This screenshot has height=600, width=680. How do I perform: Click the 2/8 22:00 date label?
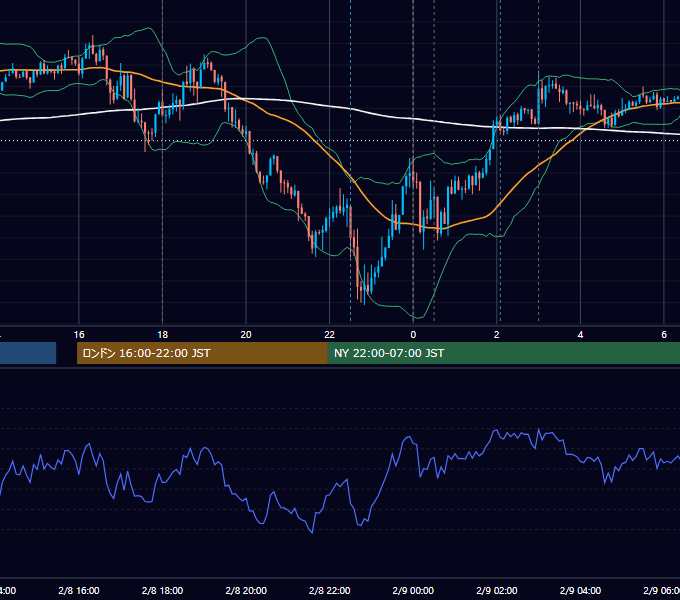pos(330,590)
